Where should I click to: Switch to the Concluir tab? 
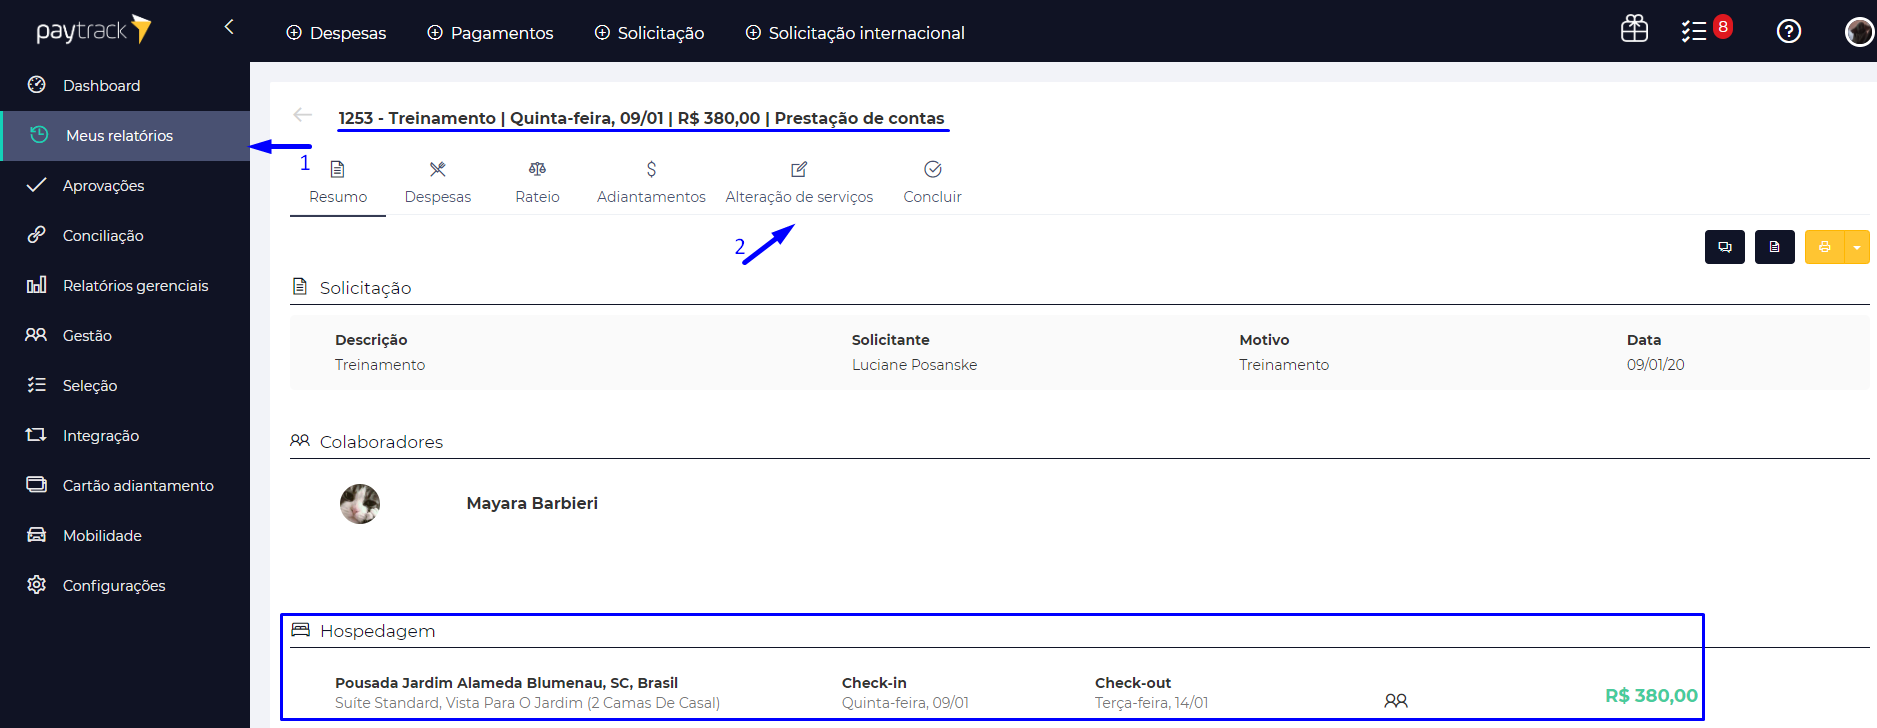(x=932, y=183)
